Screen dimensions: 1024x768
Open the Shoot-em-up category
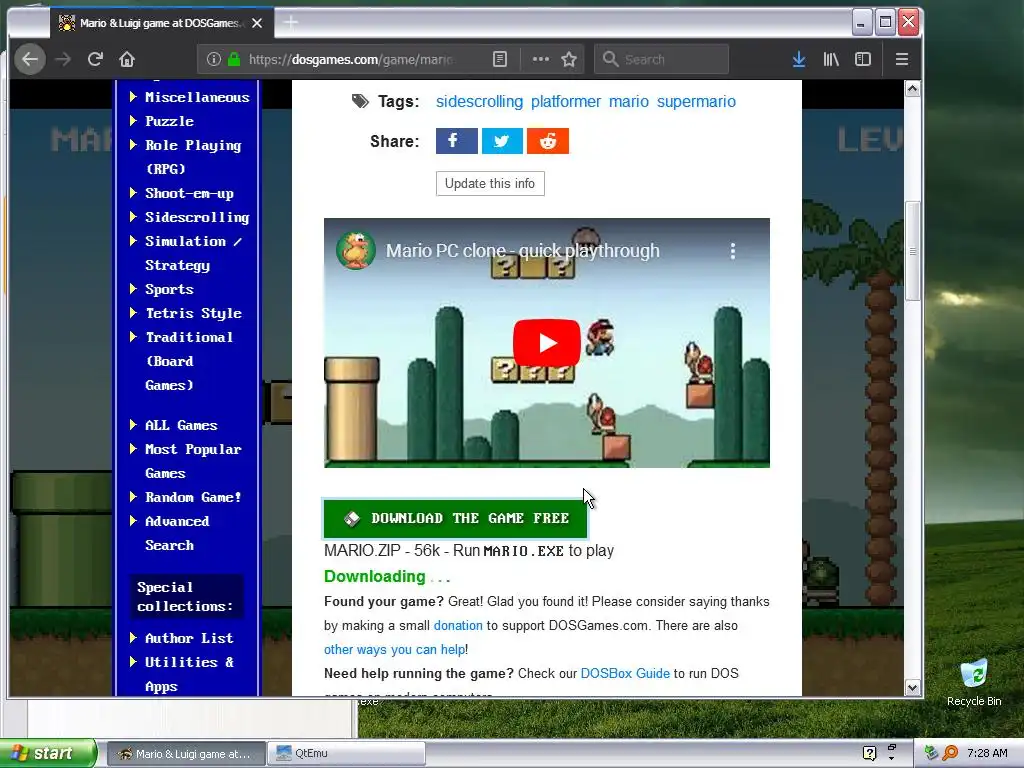189,193
